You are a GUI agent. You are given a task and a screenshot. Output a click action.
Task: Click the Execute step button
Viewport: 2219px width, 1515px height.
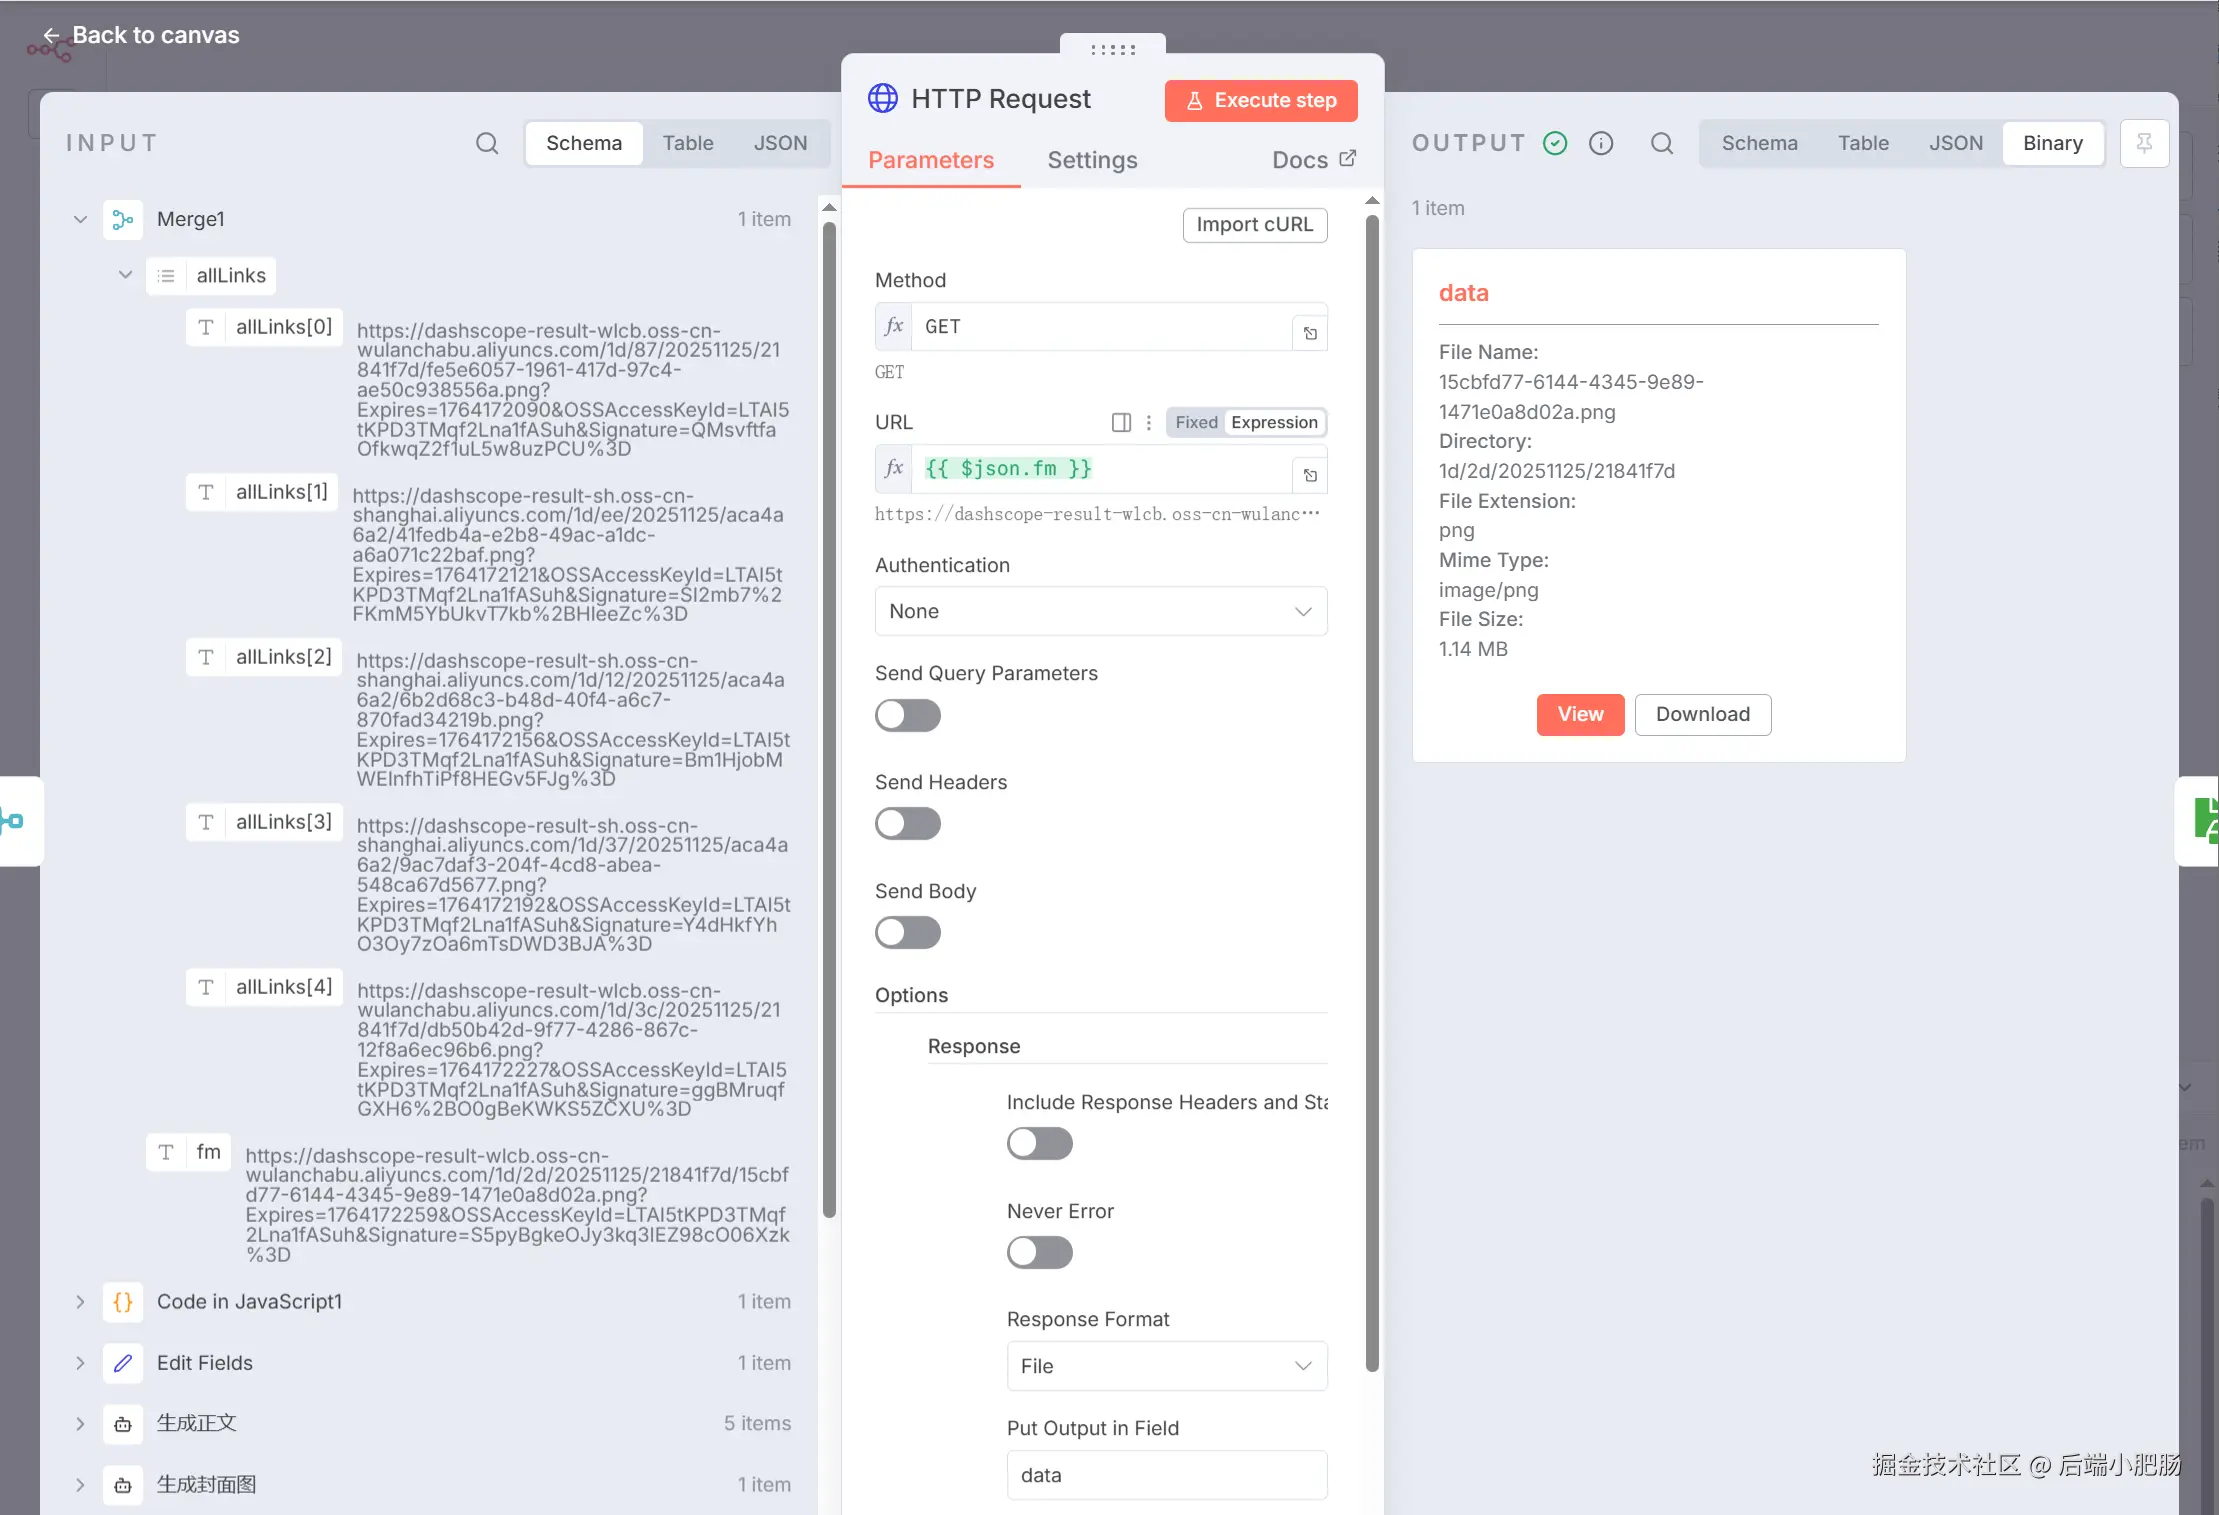tap(1261, 100)
